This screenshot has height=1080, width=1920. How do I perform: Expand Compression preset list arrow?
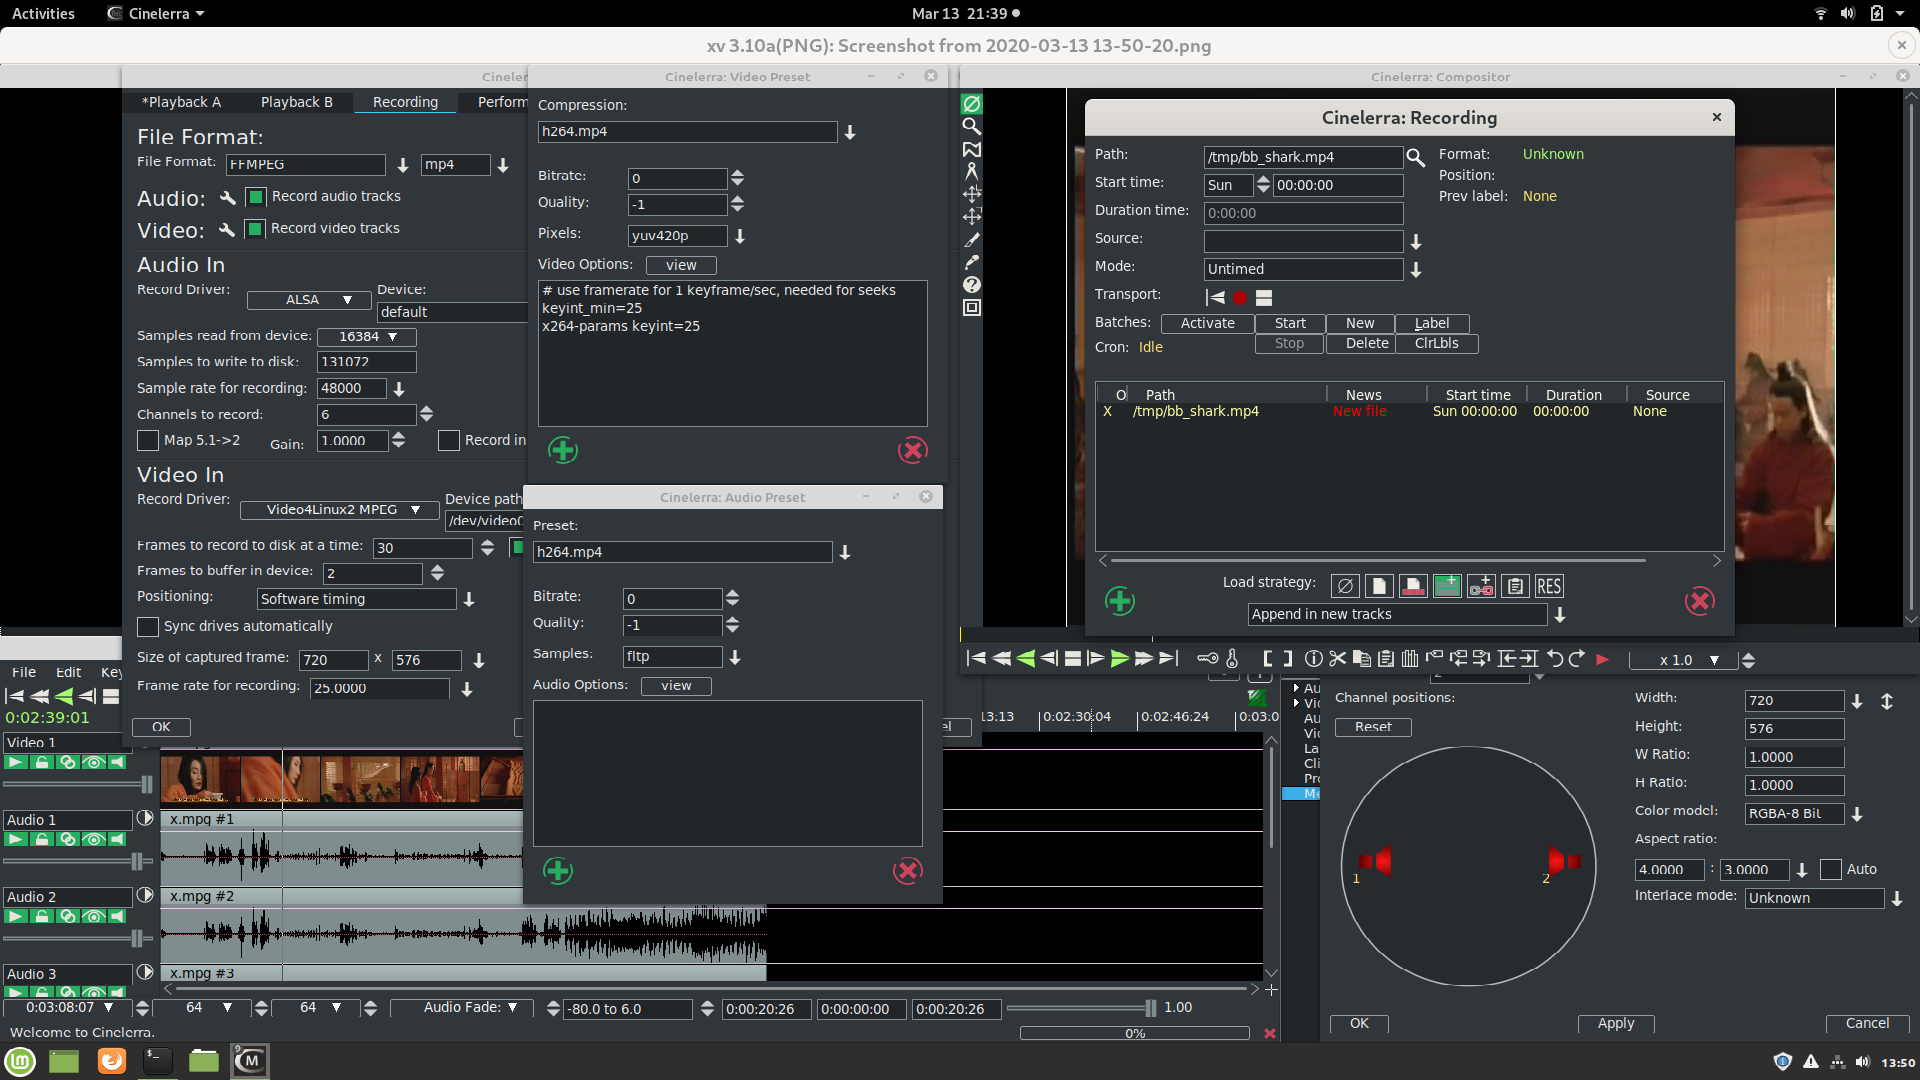point(850,132)
